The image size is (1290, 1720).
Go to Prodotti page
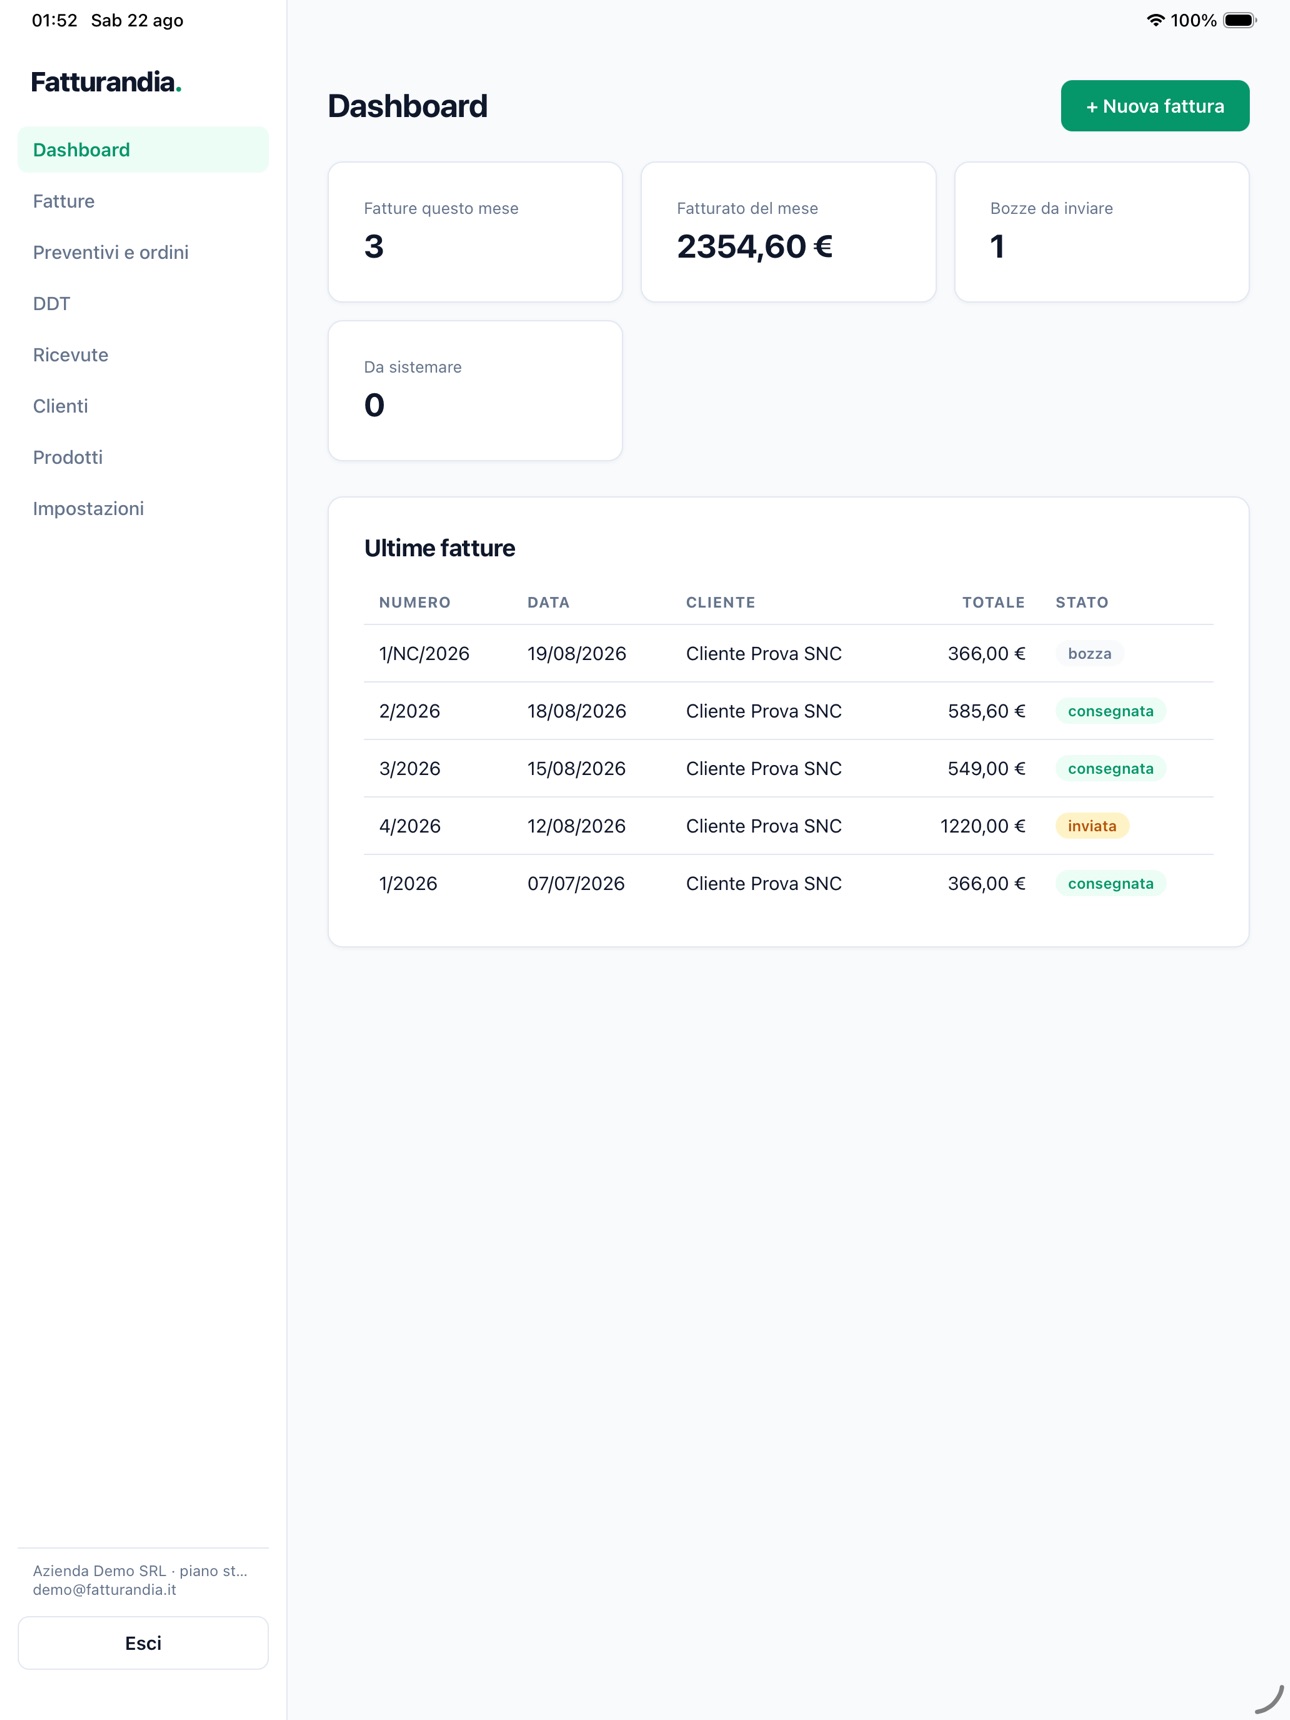pos(143,457)
